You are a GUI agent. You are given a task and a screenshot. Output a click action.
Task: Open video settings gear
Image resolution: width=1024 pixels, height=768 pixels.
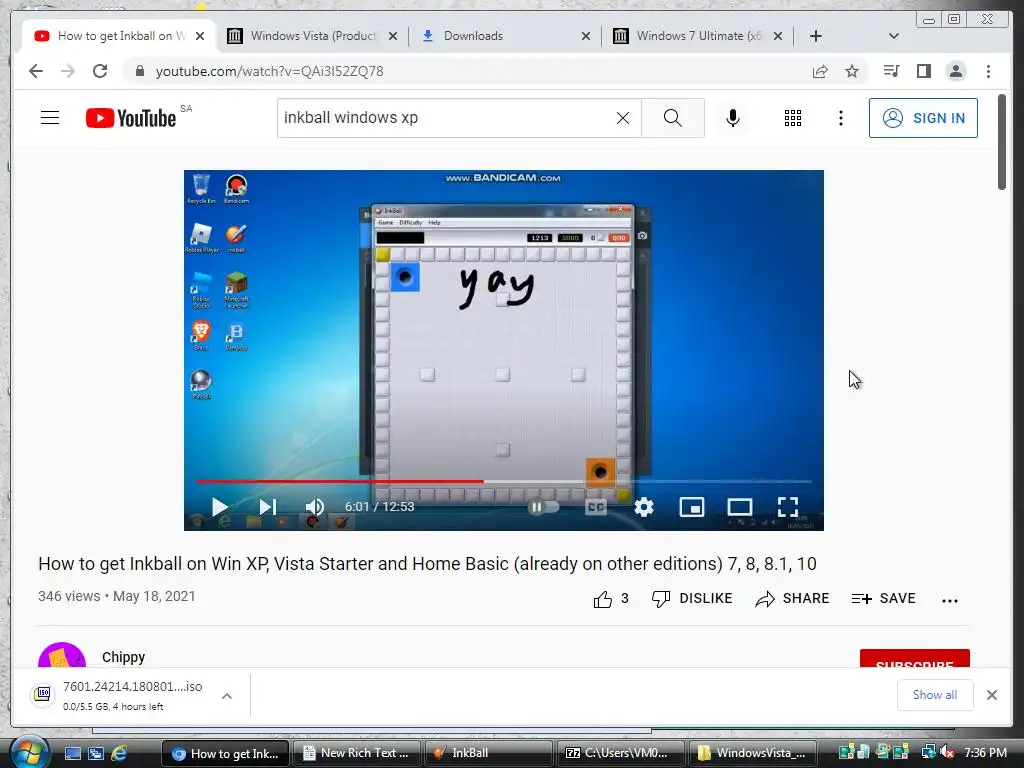pos(644,507)
